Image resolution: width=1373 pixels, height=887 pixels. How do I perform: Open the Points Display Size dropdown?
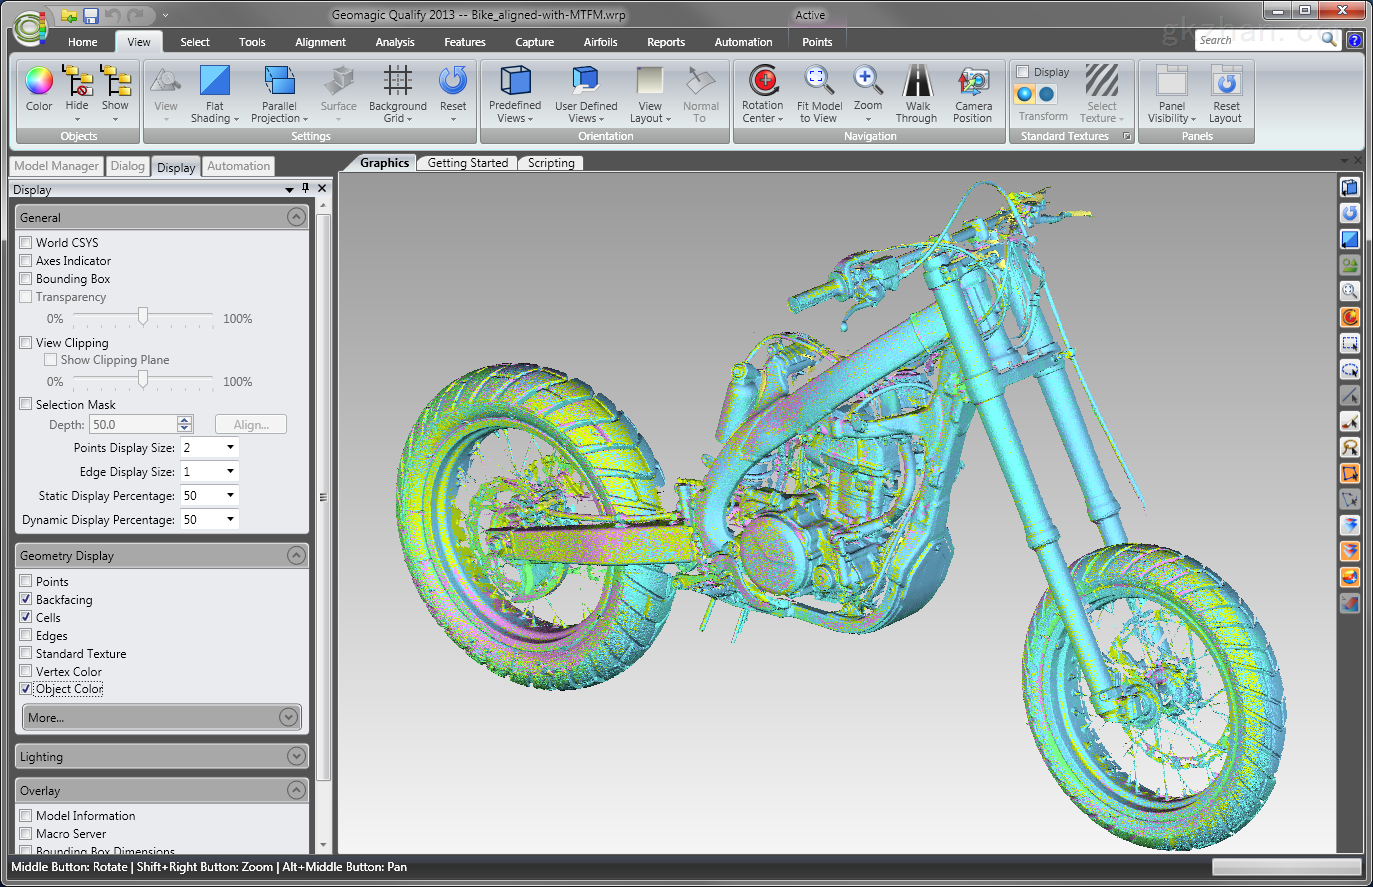[x=230, y=447]
